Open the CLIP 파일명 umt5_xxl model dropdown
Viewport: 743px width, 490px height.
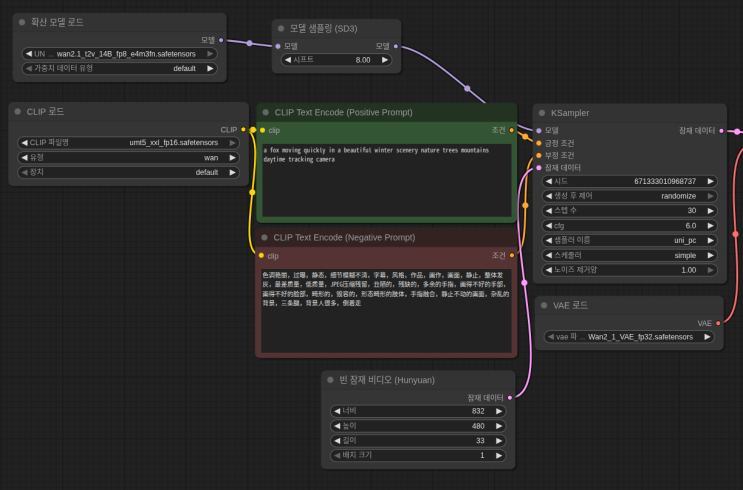(130, 143)
